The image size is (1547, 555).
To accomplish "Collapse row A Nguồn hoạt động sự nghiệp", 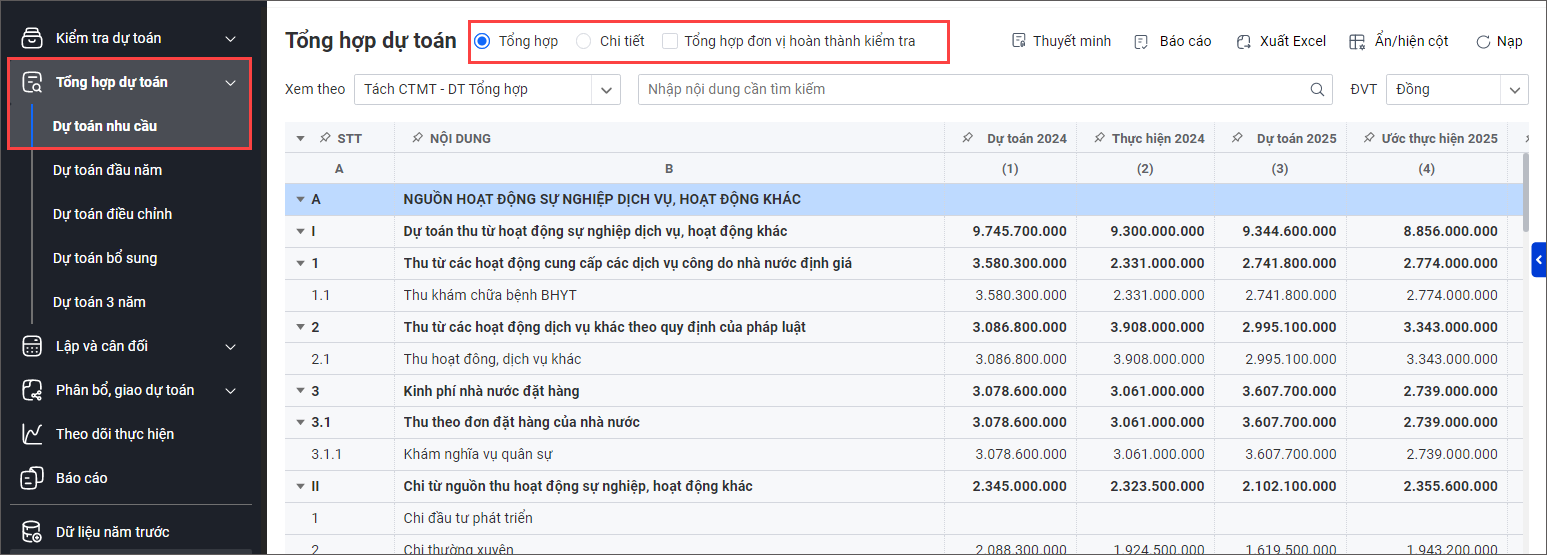I will pos(299,200).
